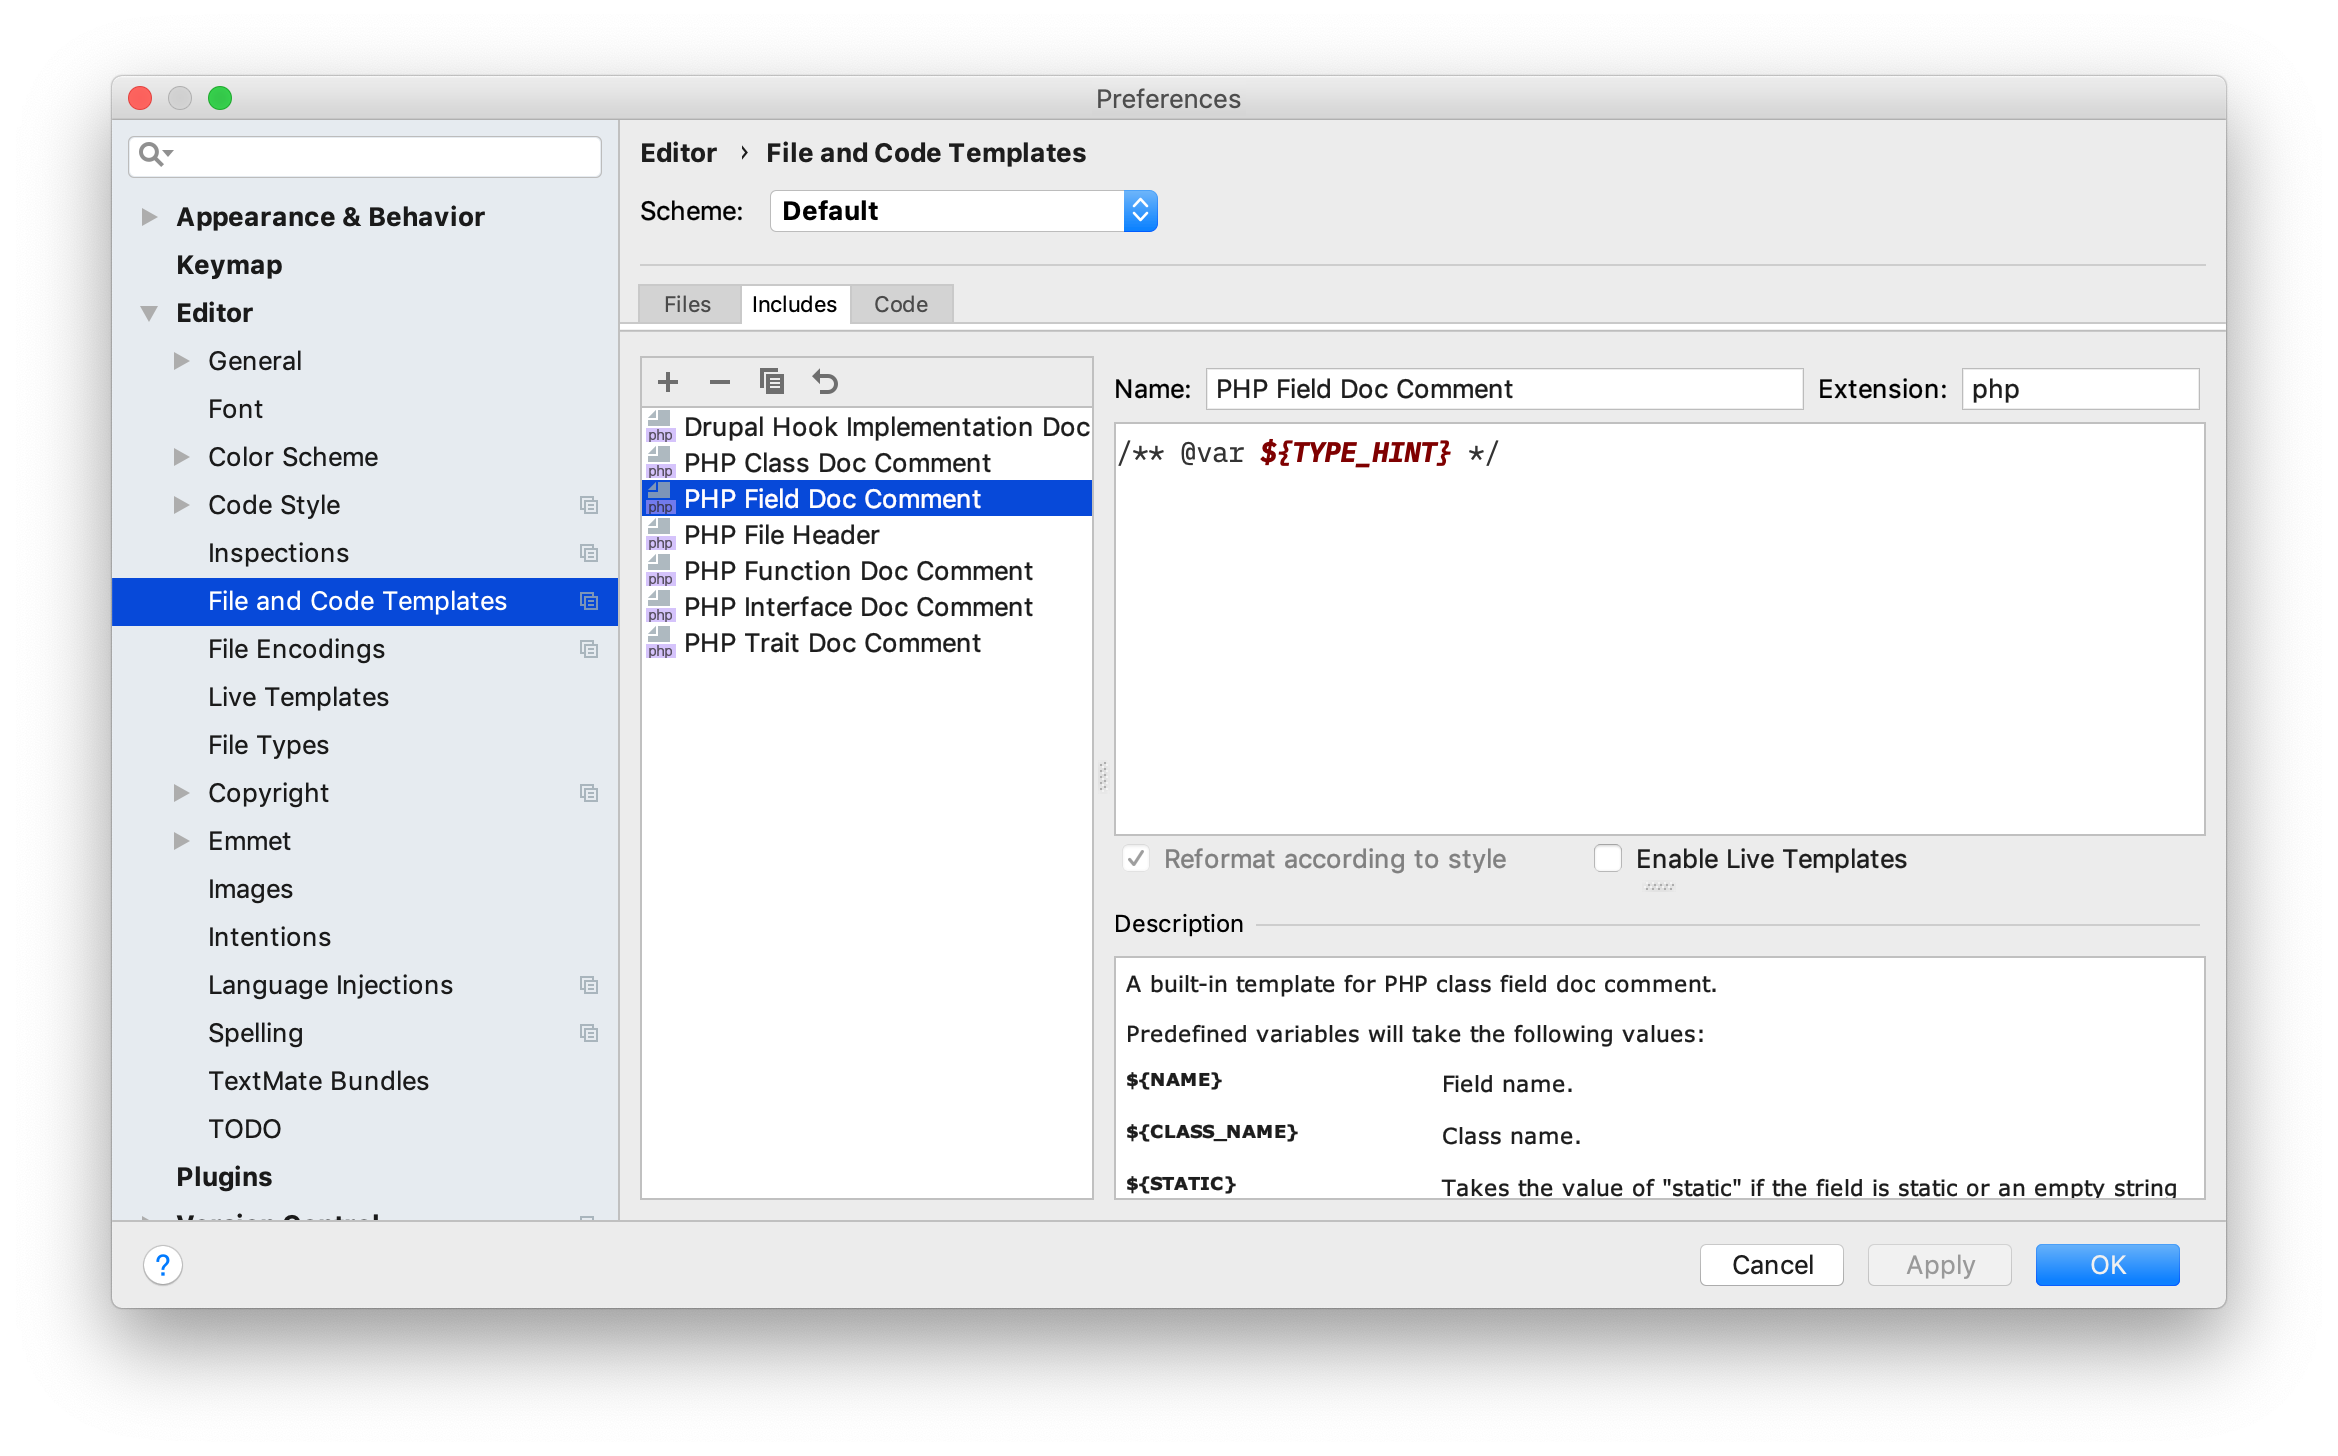The image size is (2338, 1456).
Task: Expand the Color Scheme node
Action: (x=181, y=457)
